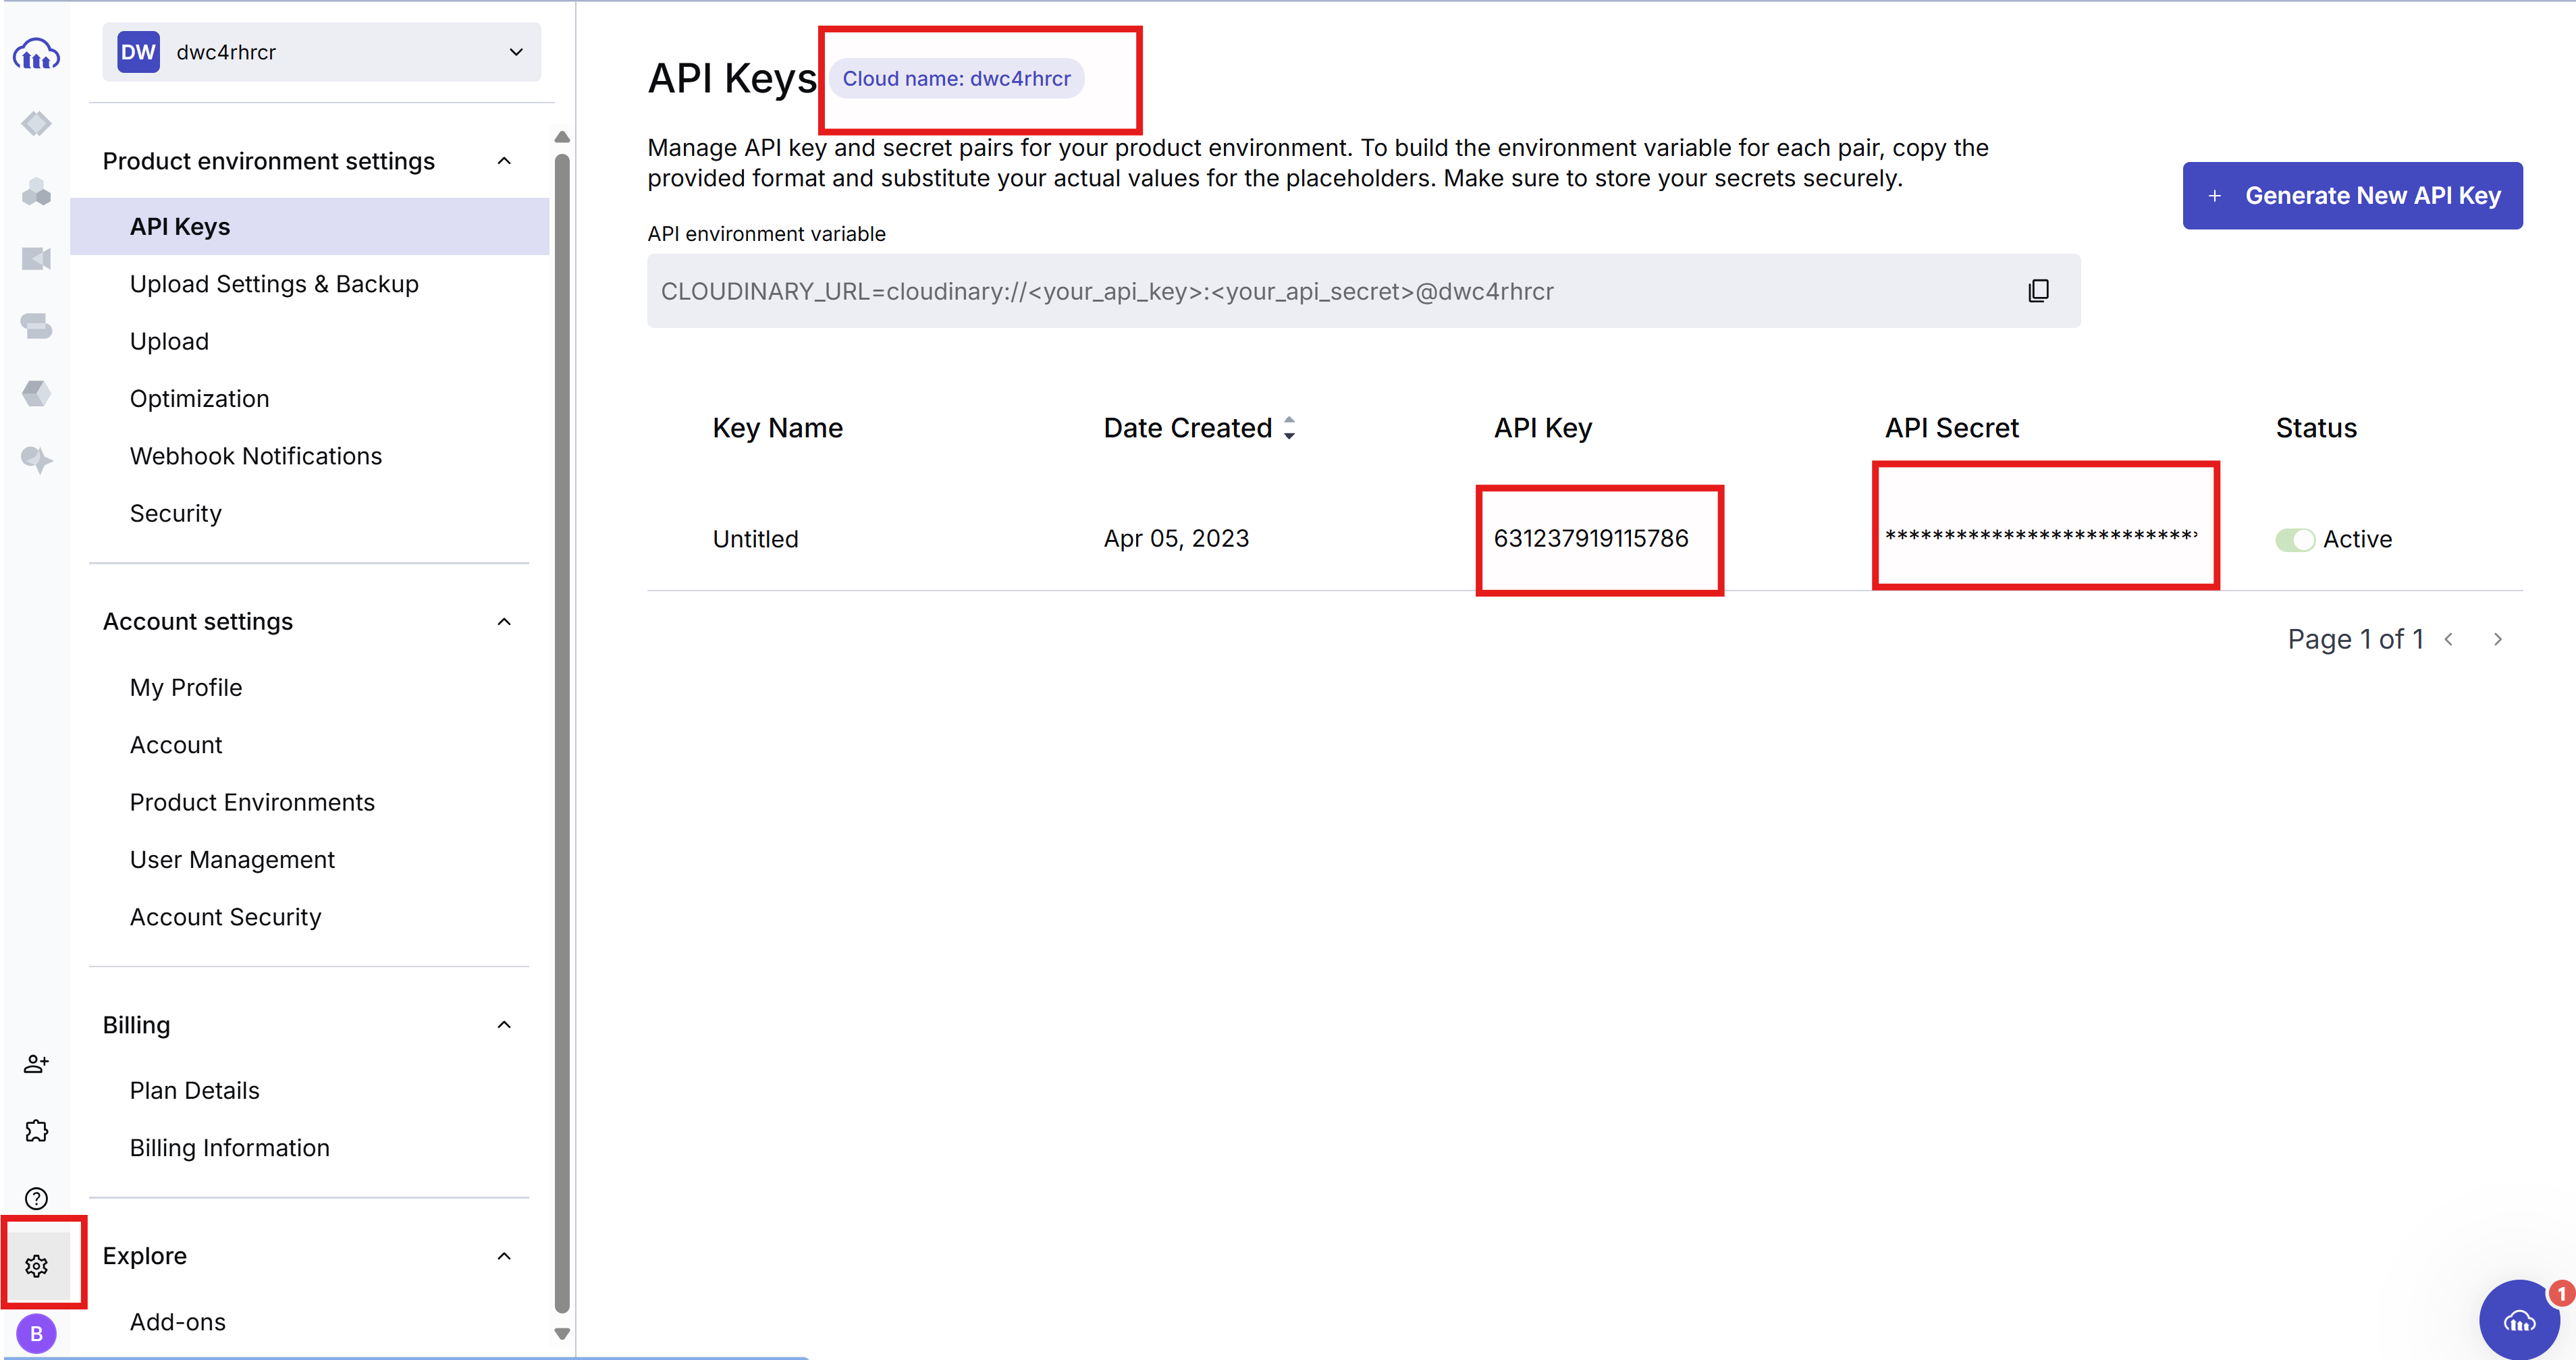The image size is (2576, 1360).
Task: Open the first diamond-shaped product icon in sidebar
Action: tap(36, 124)
